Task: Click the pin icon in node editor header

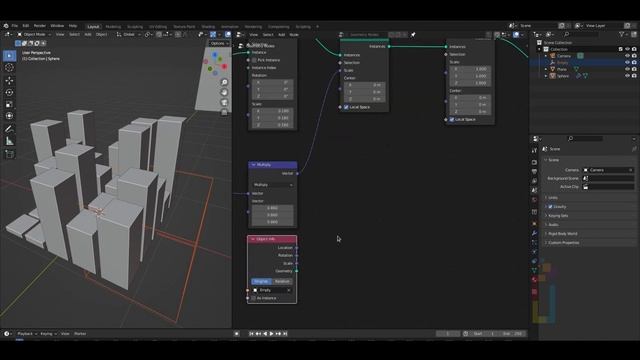Action: [413, 35]
